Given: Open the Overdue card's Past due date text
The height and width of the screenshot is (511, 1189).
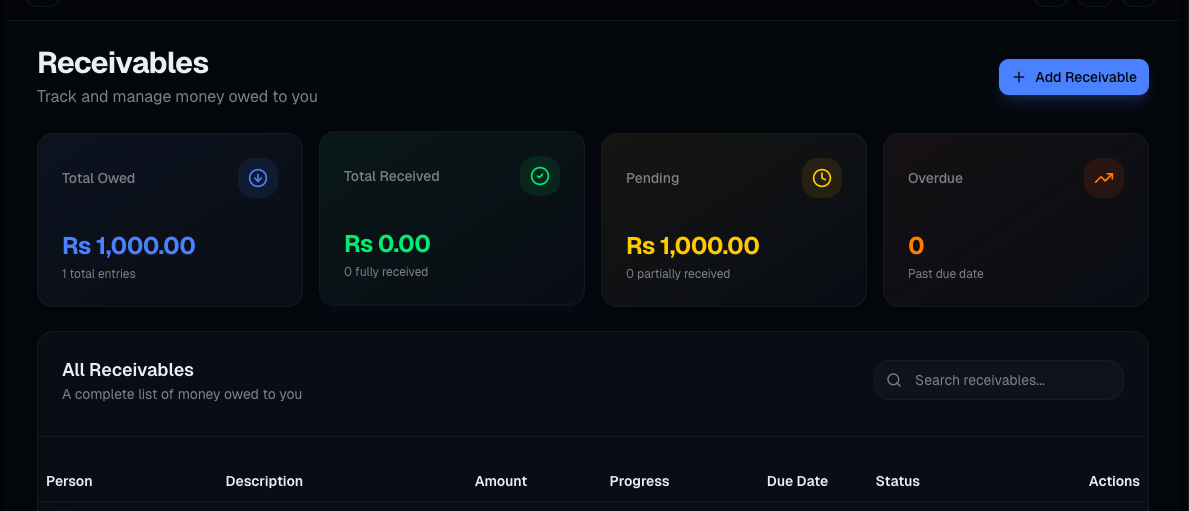Looking at the screenshot, I should point(945,274).
